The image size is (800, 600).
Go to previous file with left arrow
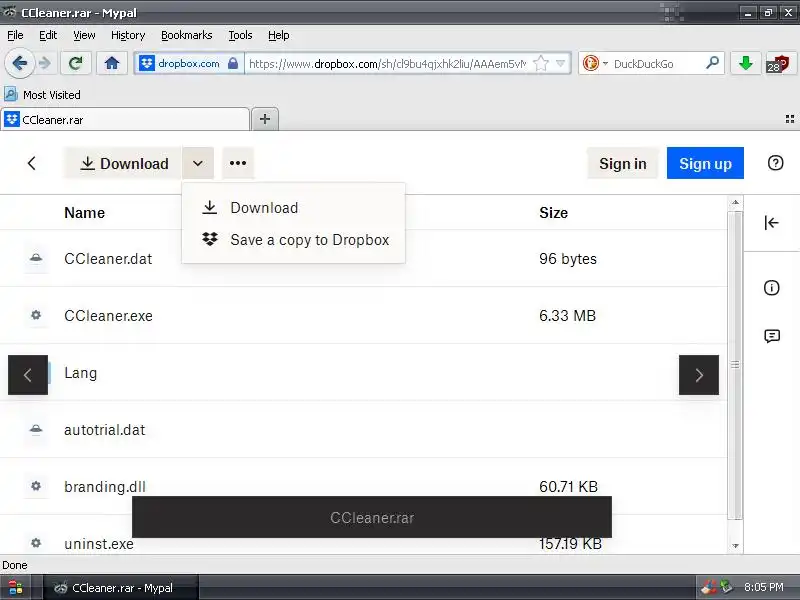tap(28, 375)
